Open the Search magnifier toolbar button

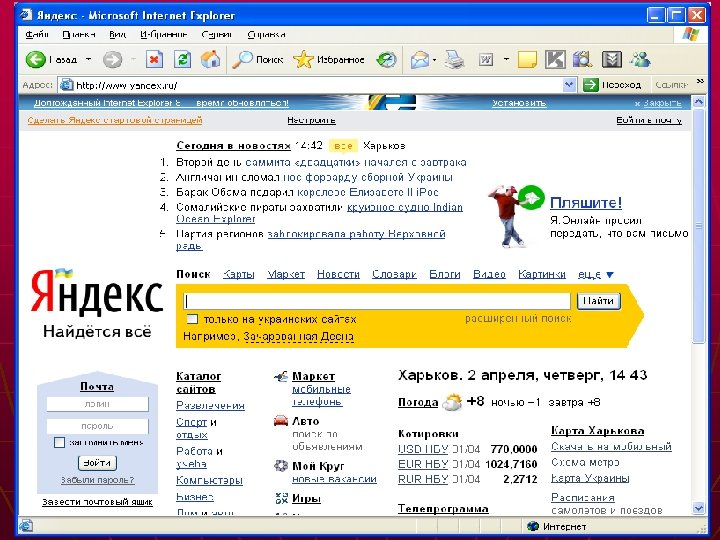click(258, 60)
